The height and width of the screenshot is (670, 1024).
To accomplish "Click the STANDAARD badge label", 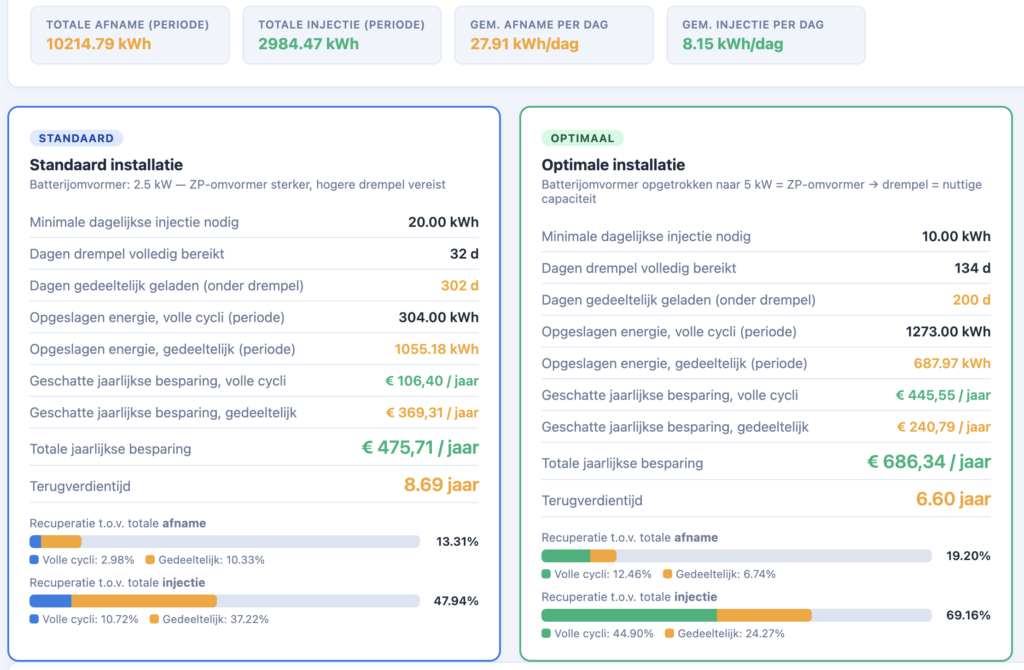I will [76, 138].
